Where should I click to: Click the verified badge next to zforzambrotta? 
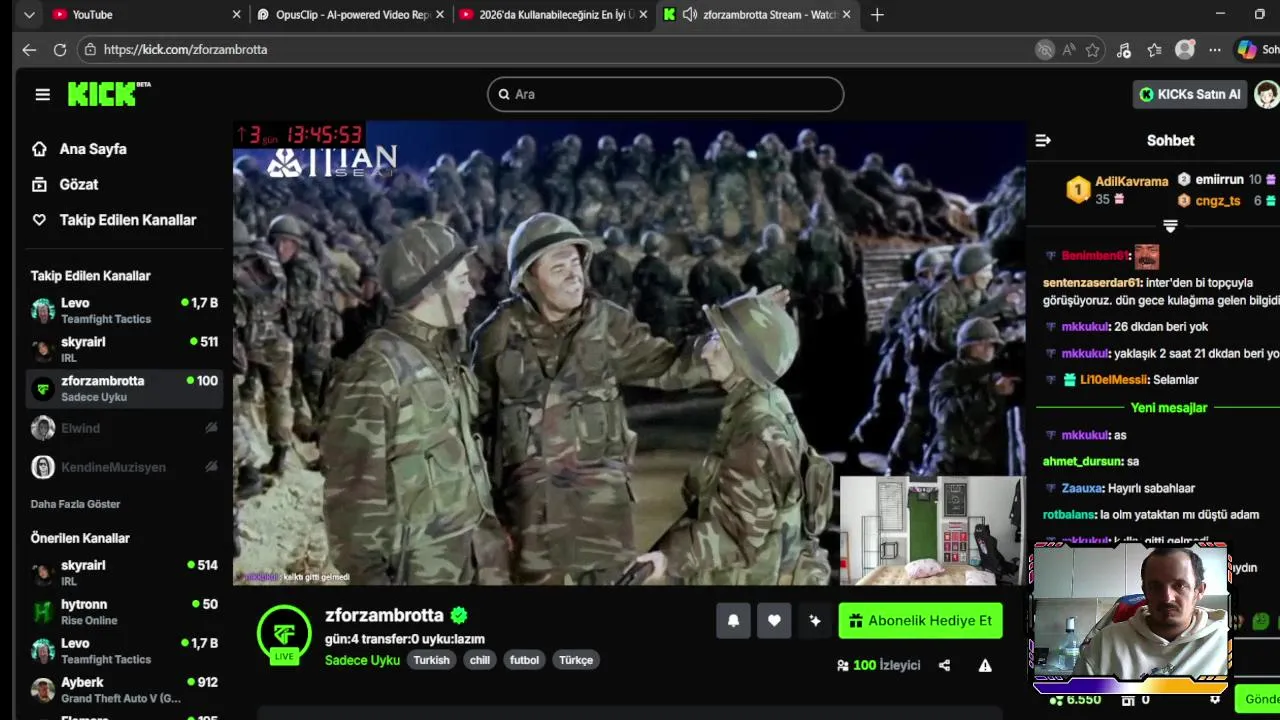tap(459, 615)
